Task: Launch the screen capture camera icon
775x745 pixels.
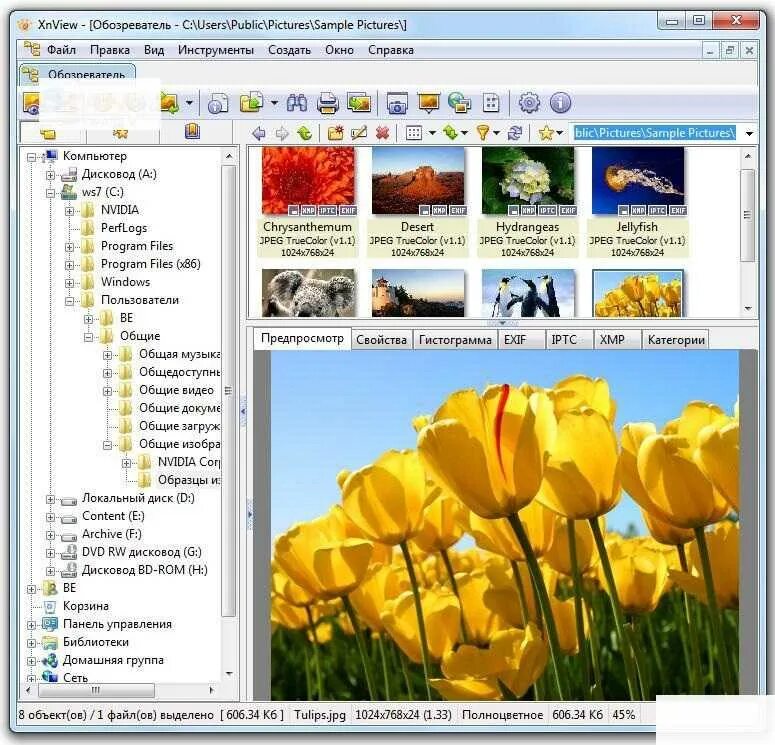Action: pos(397,103)
